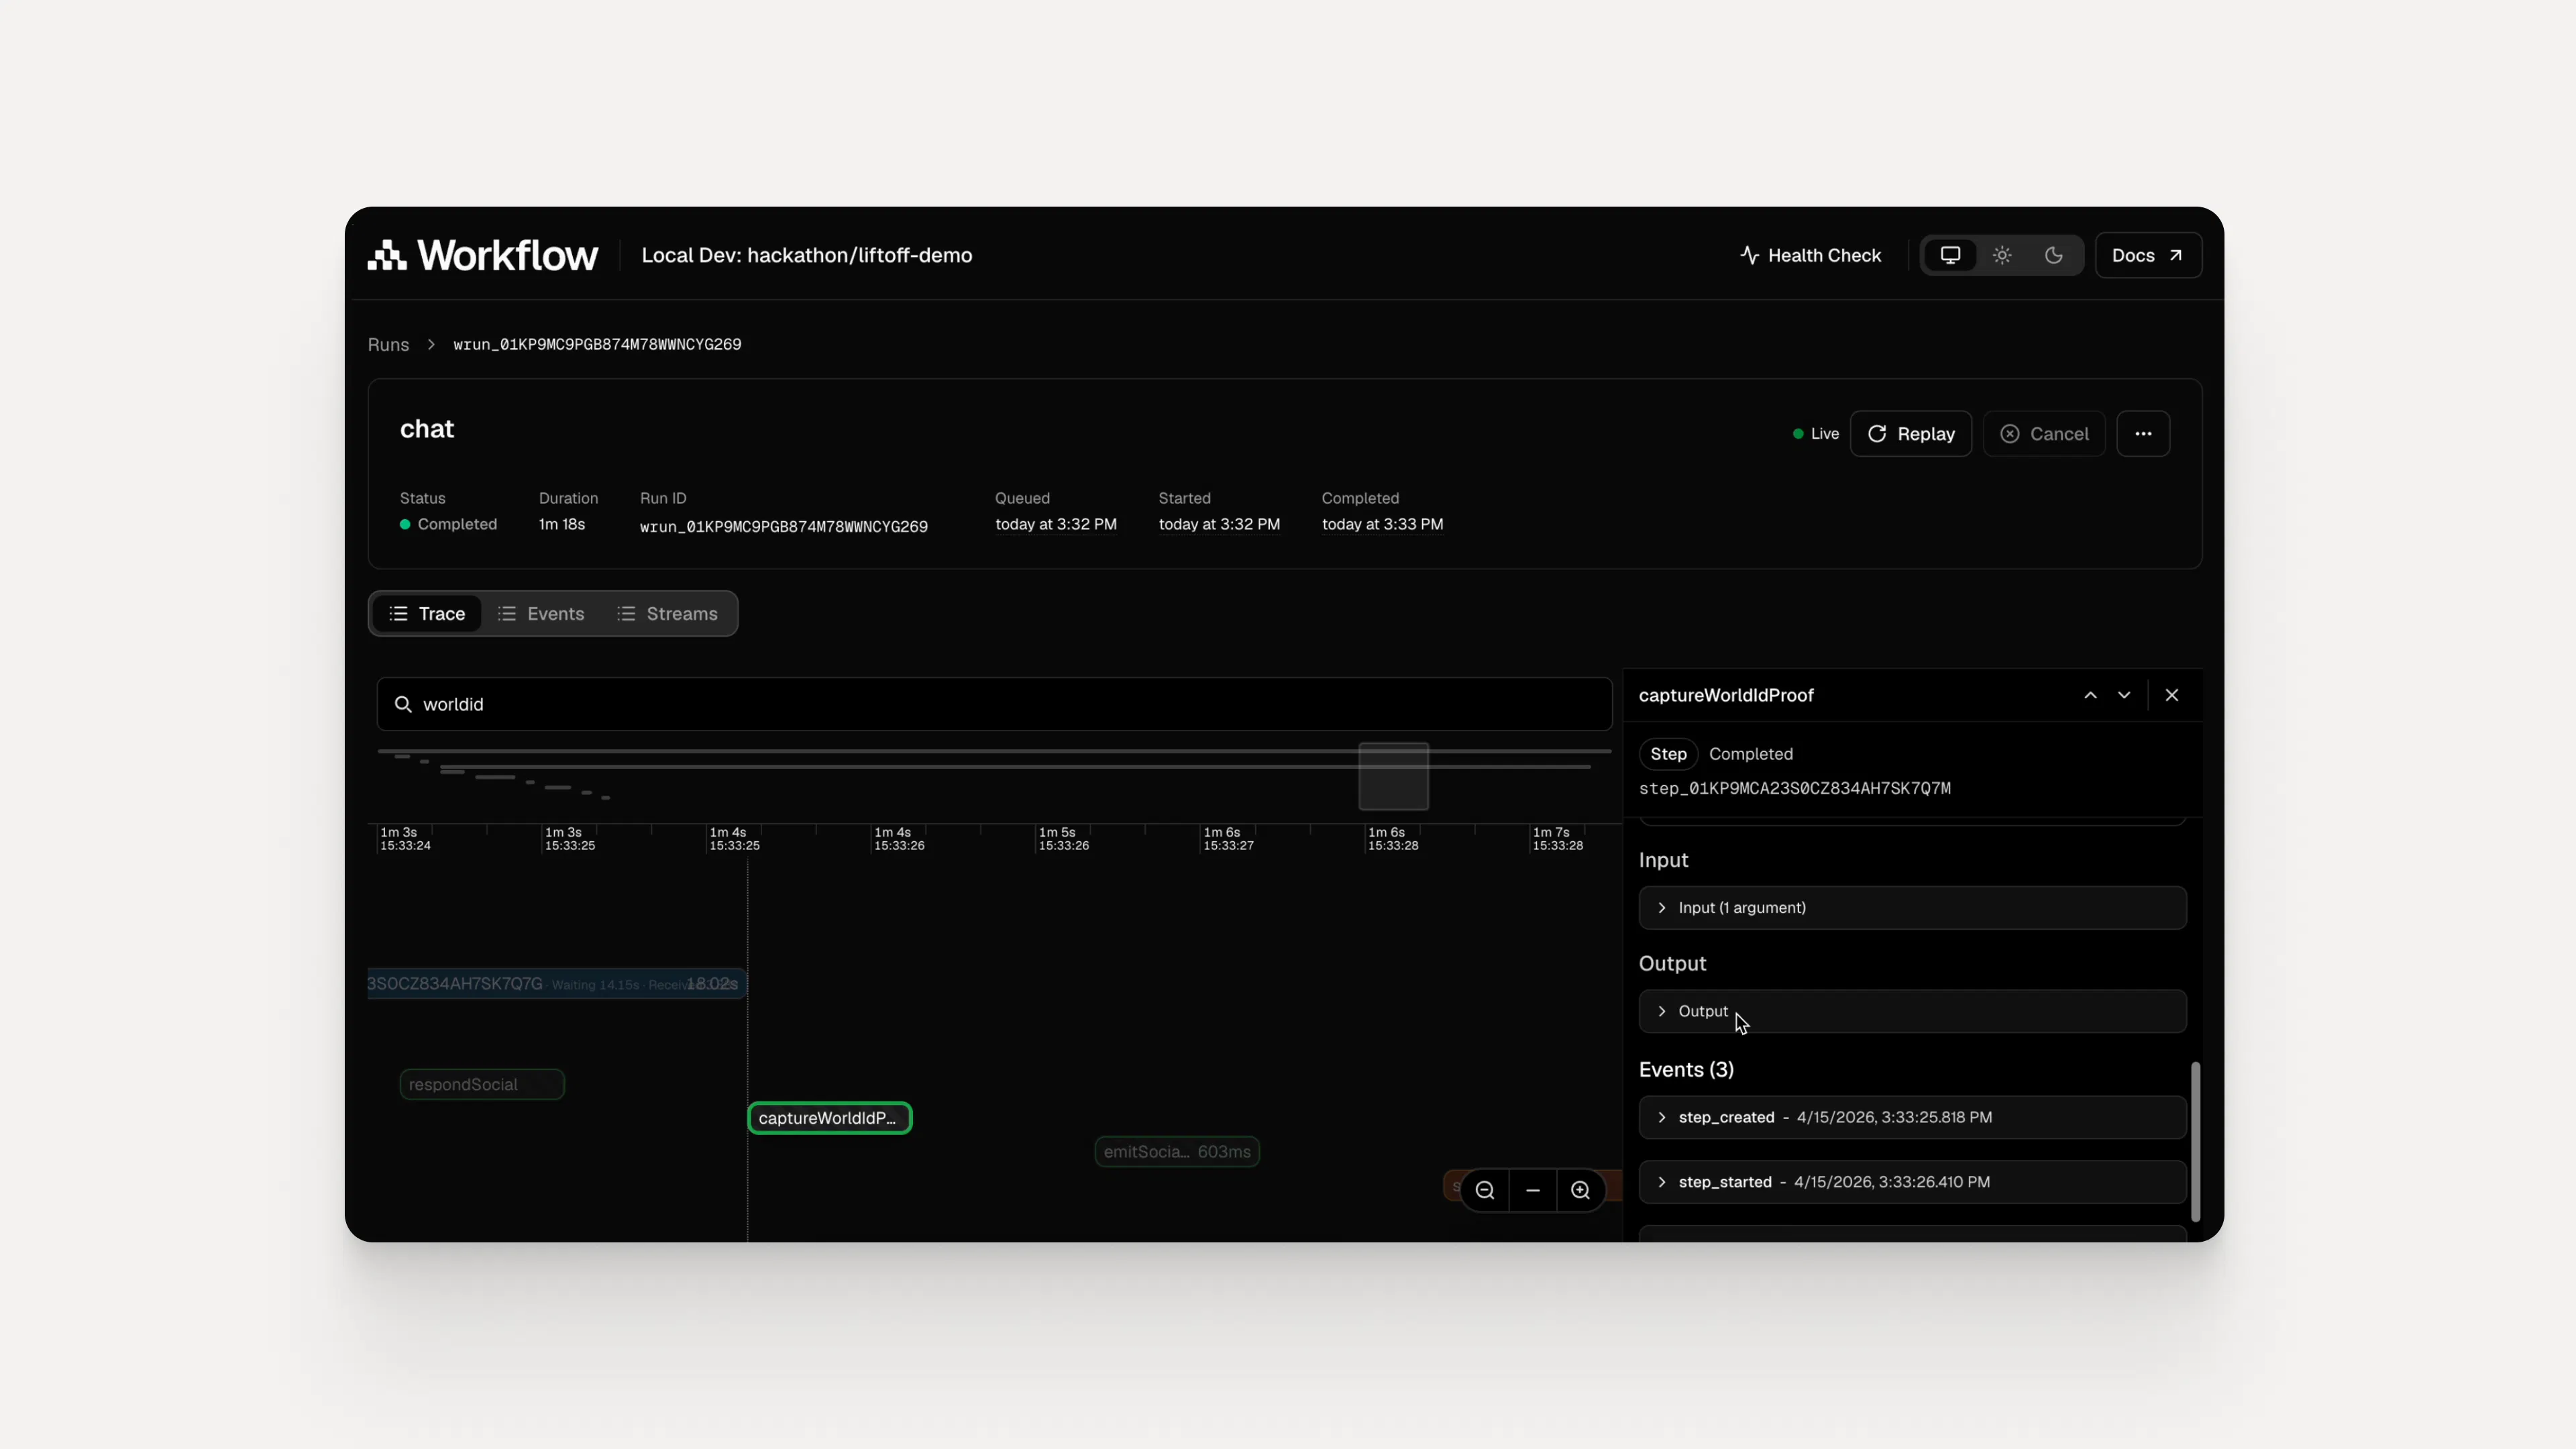Click the zoom in magnifier icon
The width and height of the screenshot is (2576, 1449).
point(1580,1190)
